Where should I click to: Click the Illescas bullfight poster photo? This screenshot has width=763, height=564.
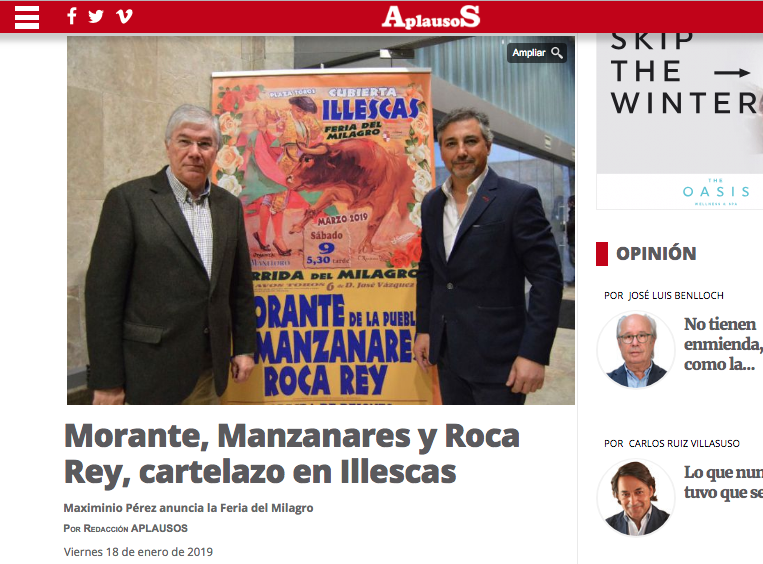tap(321, 220)
